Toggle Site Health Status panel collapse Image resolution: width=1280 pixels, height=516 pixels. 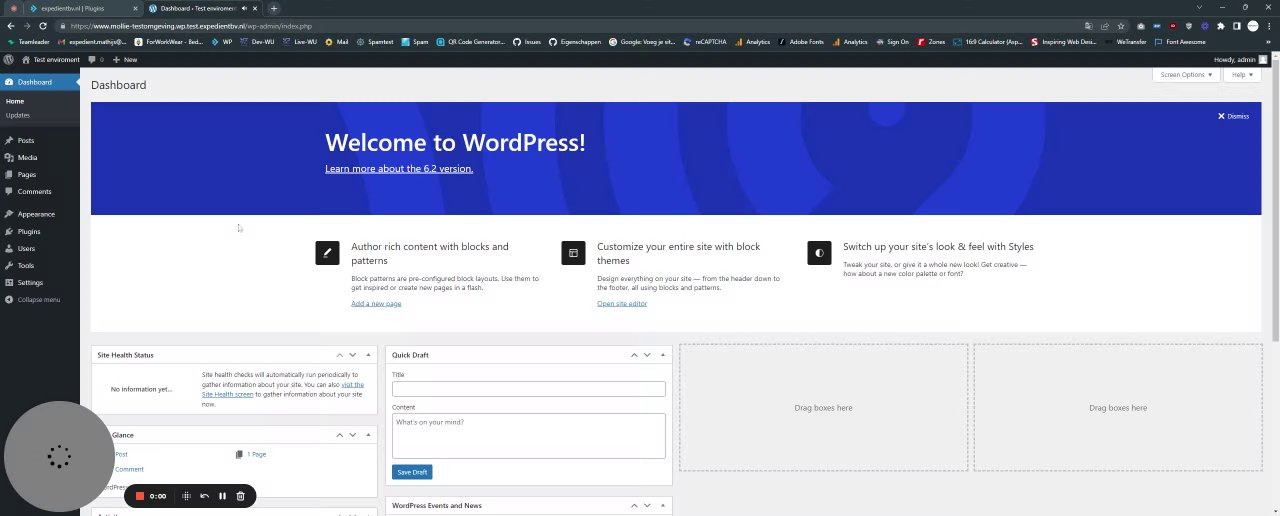(x=368, y=355)
